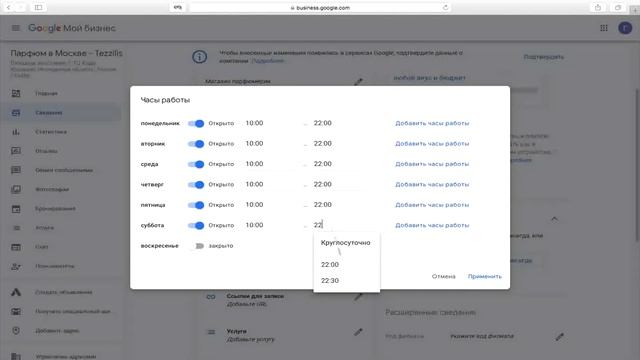Collapse section with the up chevron

(554, 219)
